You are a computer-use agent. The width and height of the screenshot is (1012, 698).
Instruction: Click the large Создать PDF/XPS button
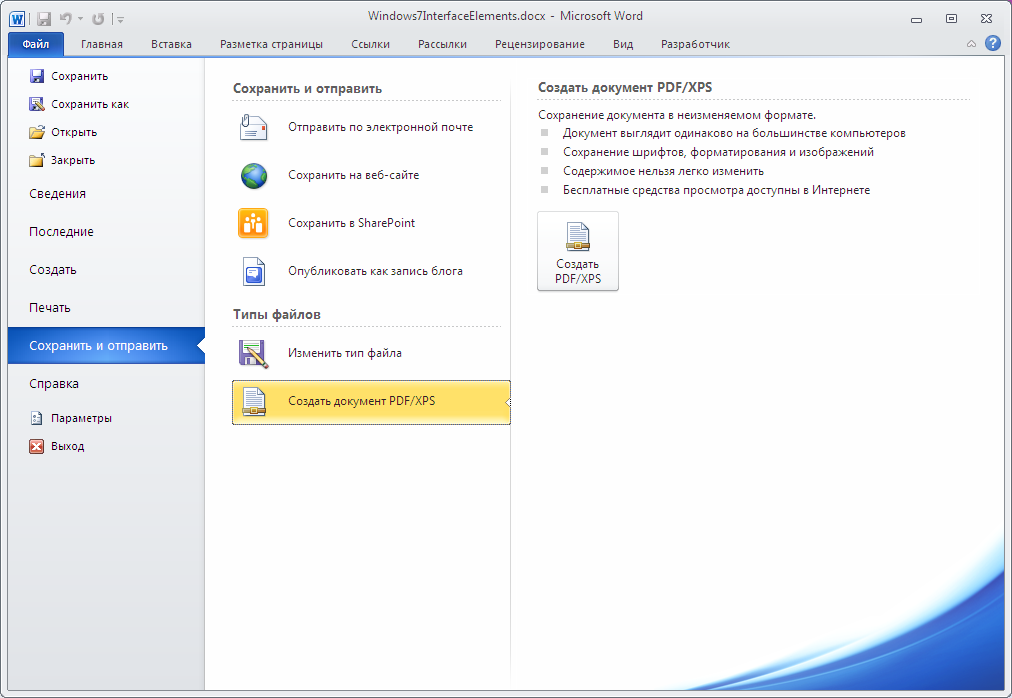coord(578,251)
